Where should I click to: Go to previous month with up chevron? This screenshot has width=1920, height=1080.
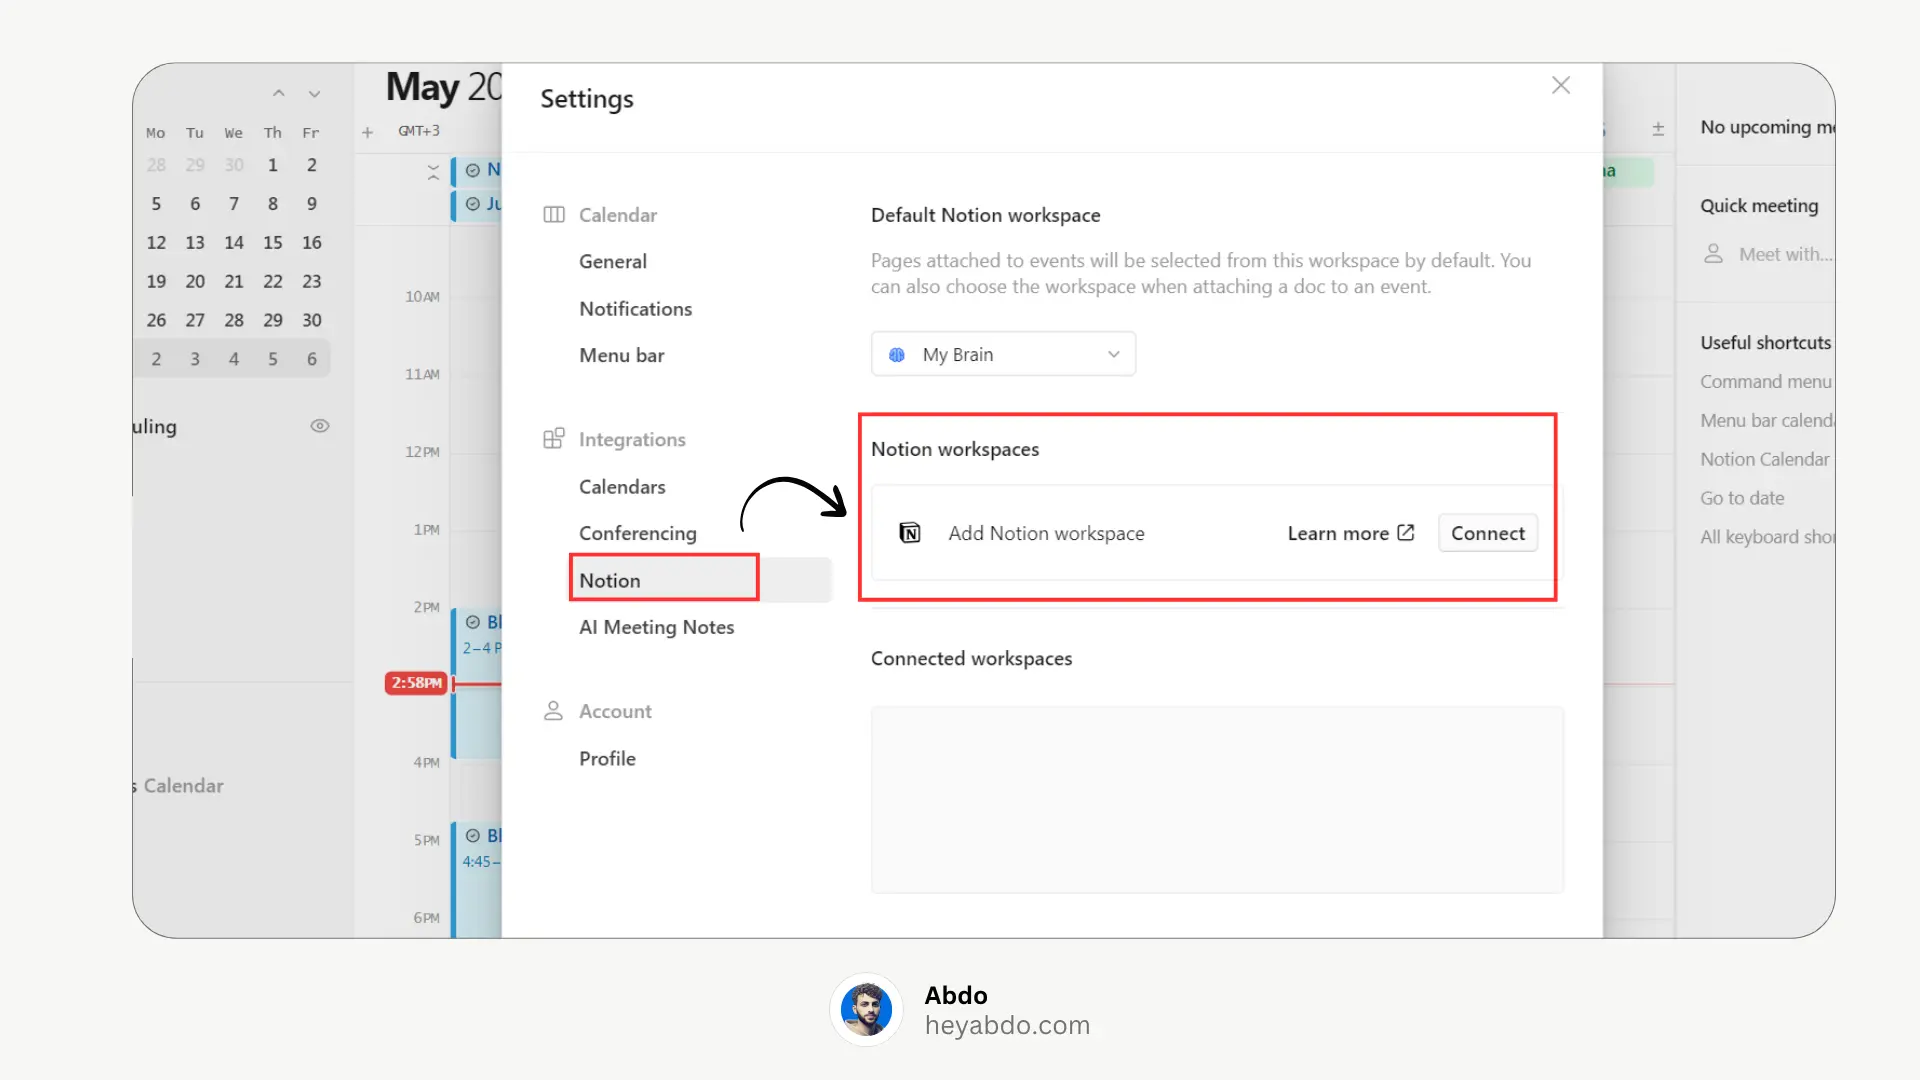click(x=279, y=94)
